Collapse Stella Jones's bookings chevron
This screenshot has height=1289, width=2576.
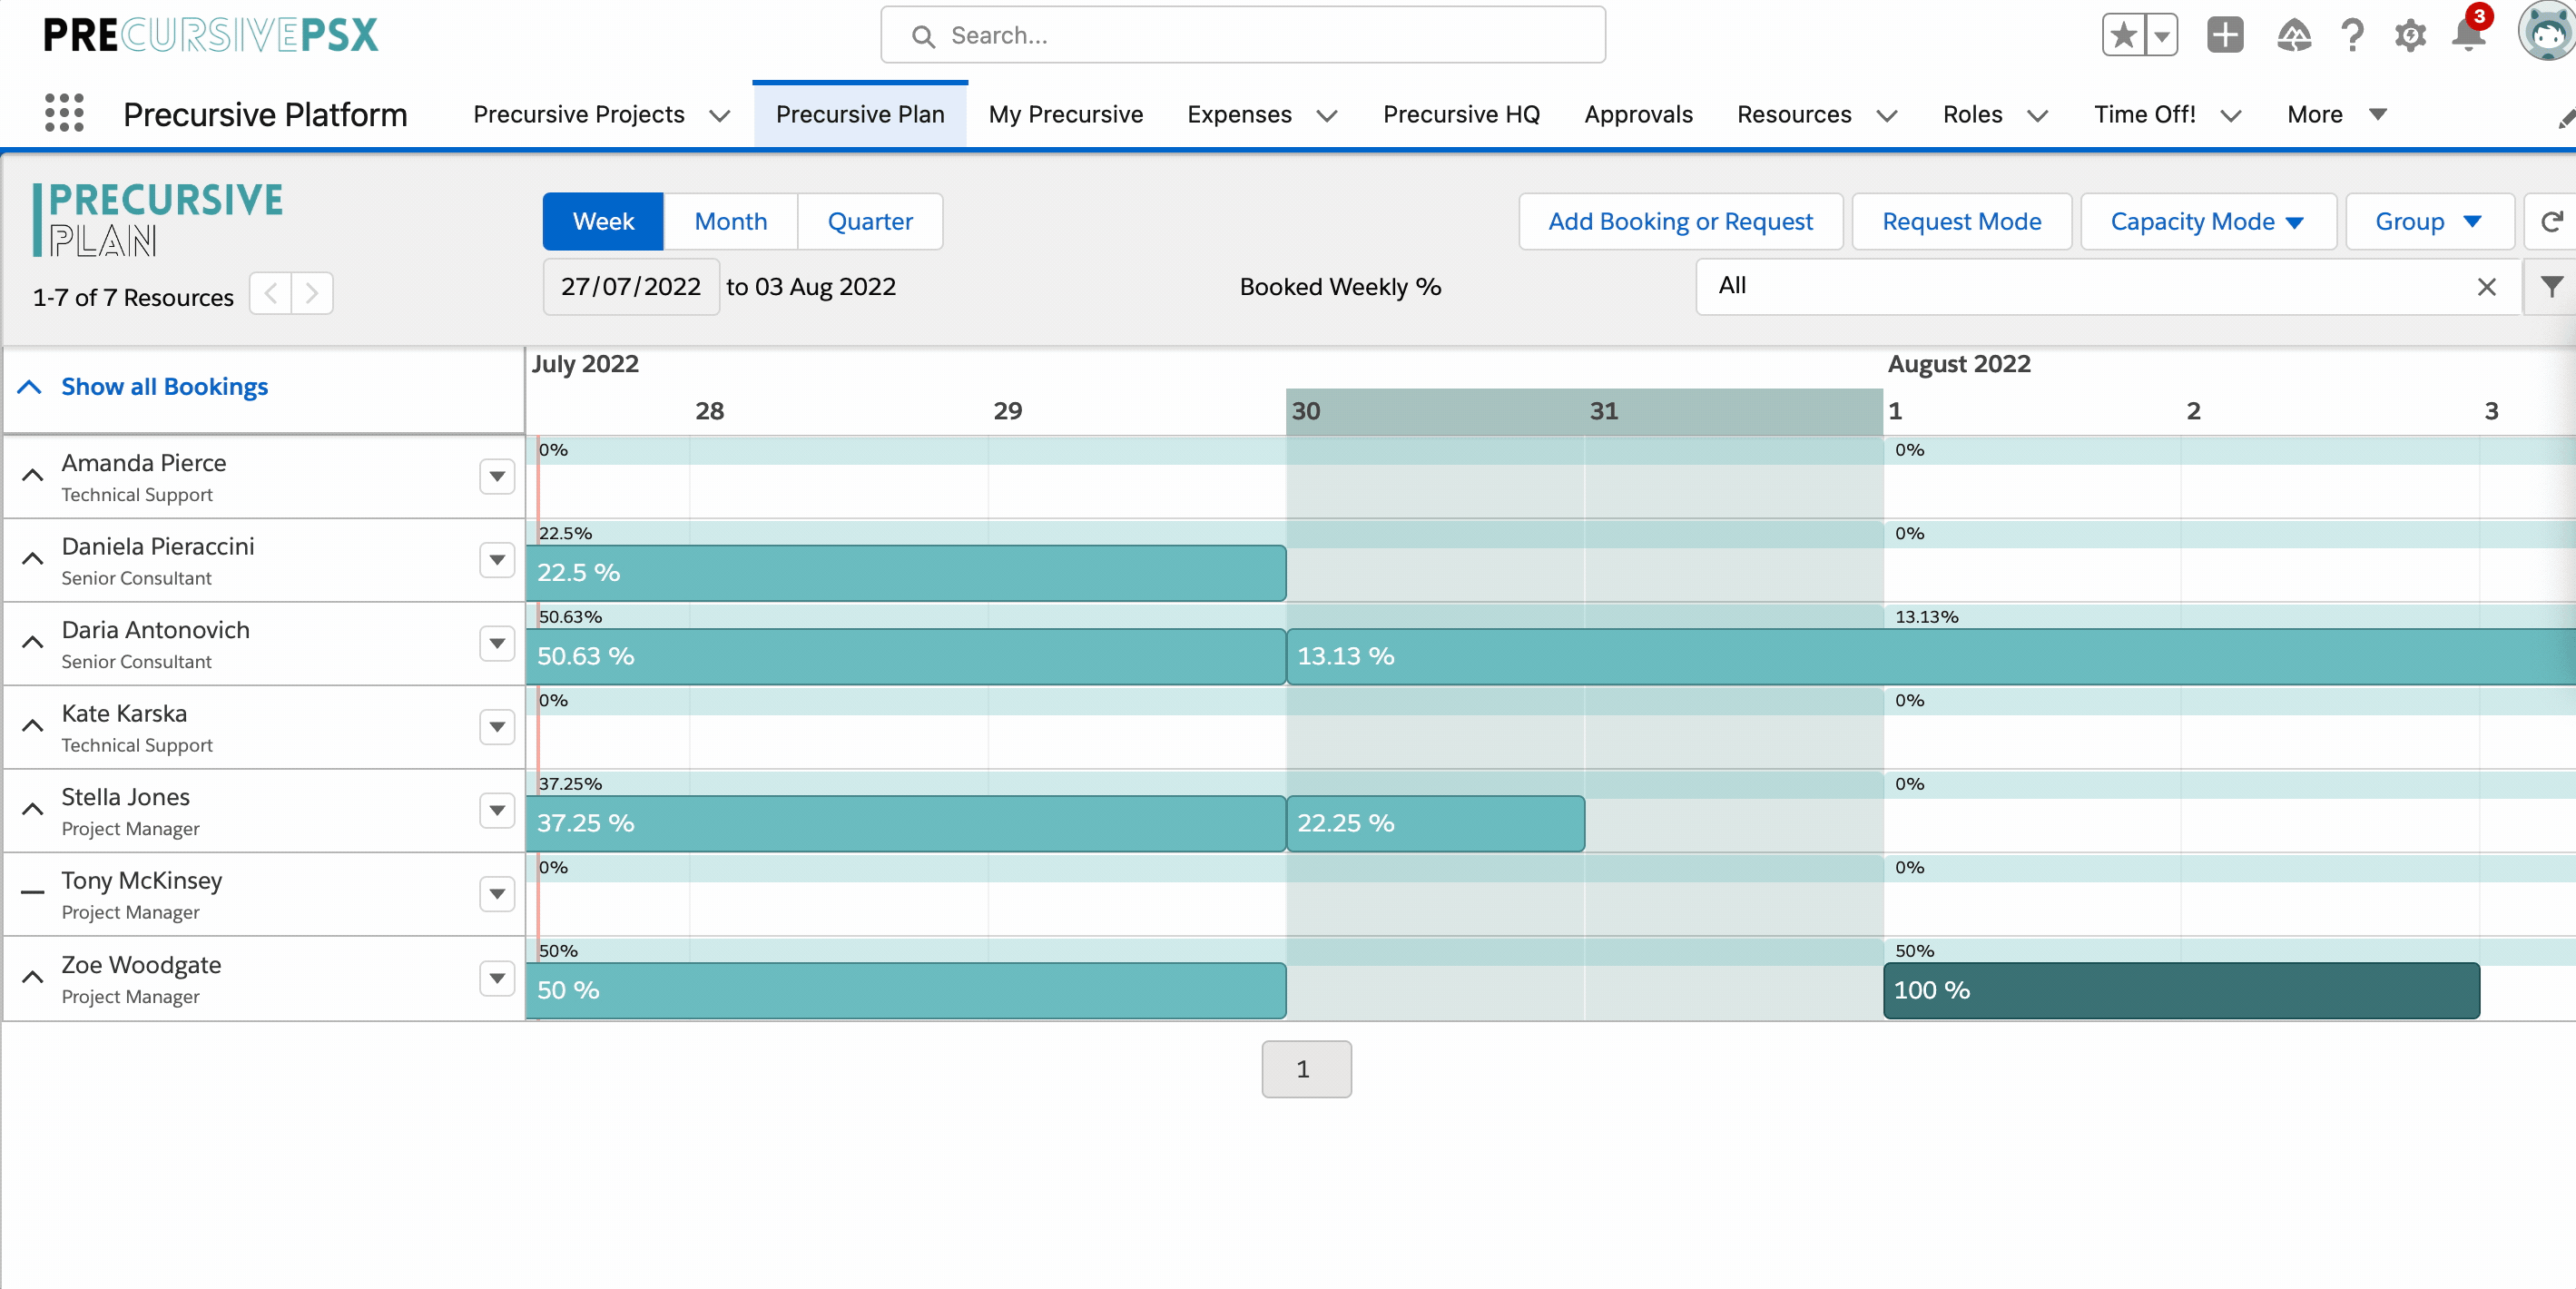32,810
